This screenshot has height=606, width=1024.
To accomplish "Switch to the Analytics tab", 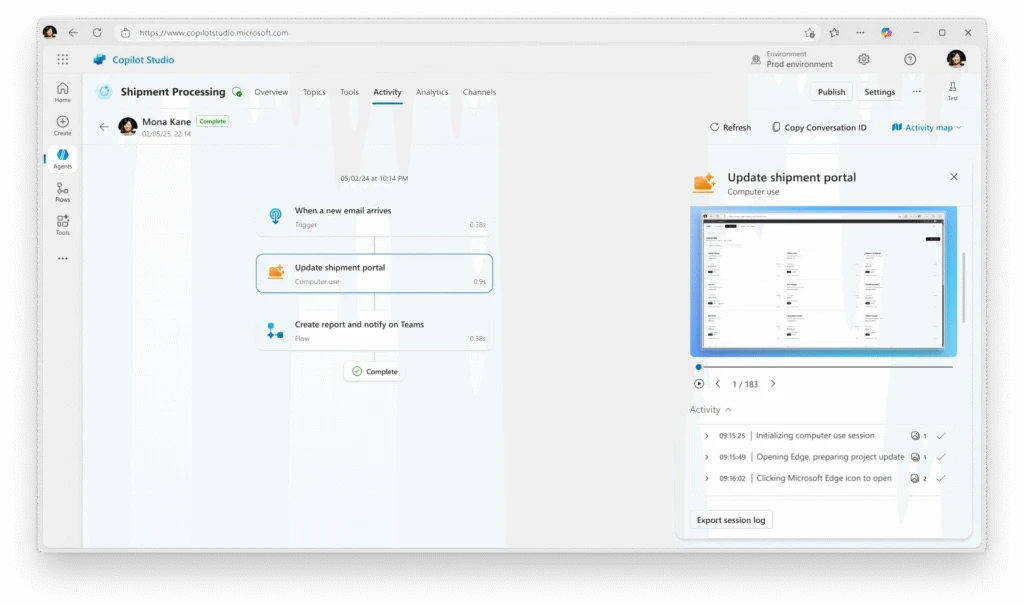I will pos(432,91).
